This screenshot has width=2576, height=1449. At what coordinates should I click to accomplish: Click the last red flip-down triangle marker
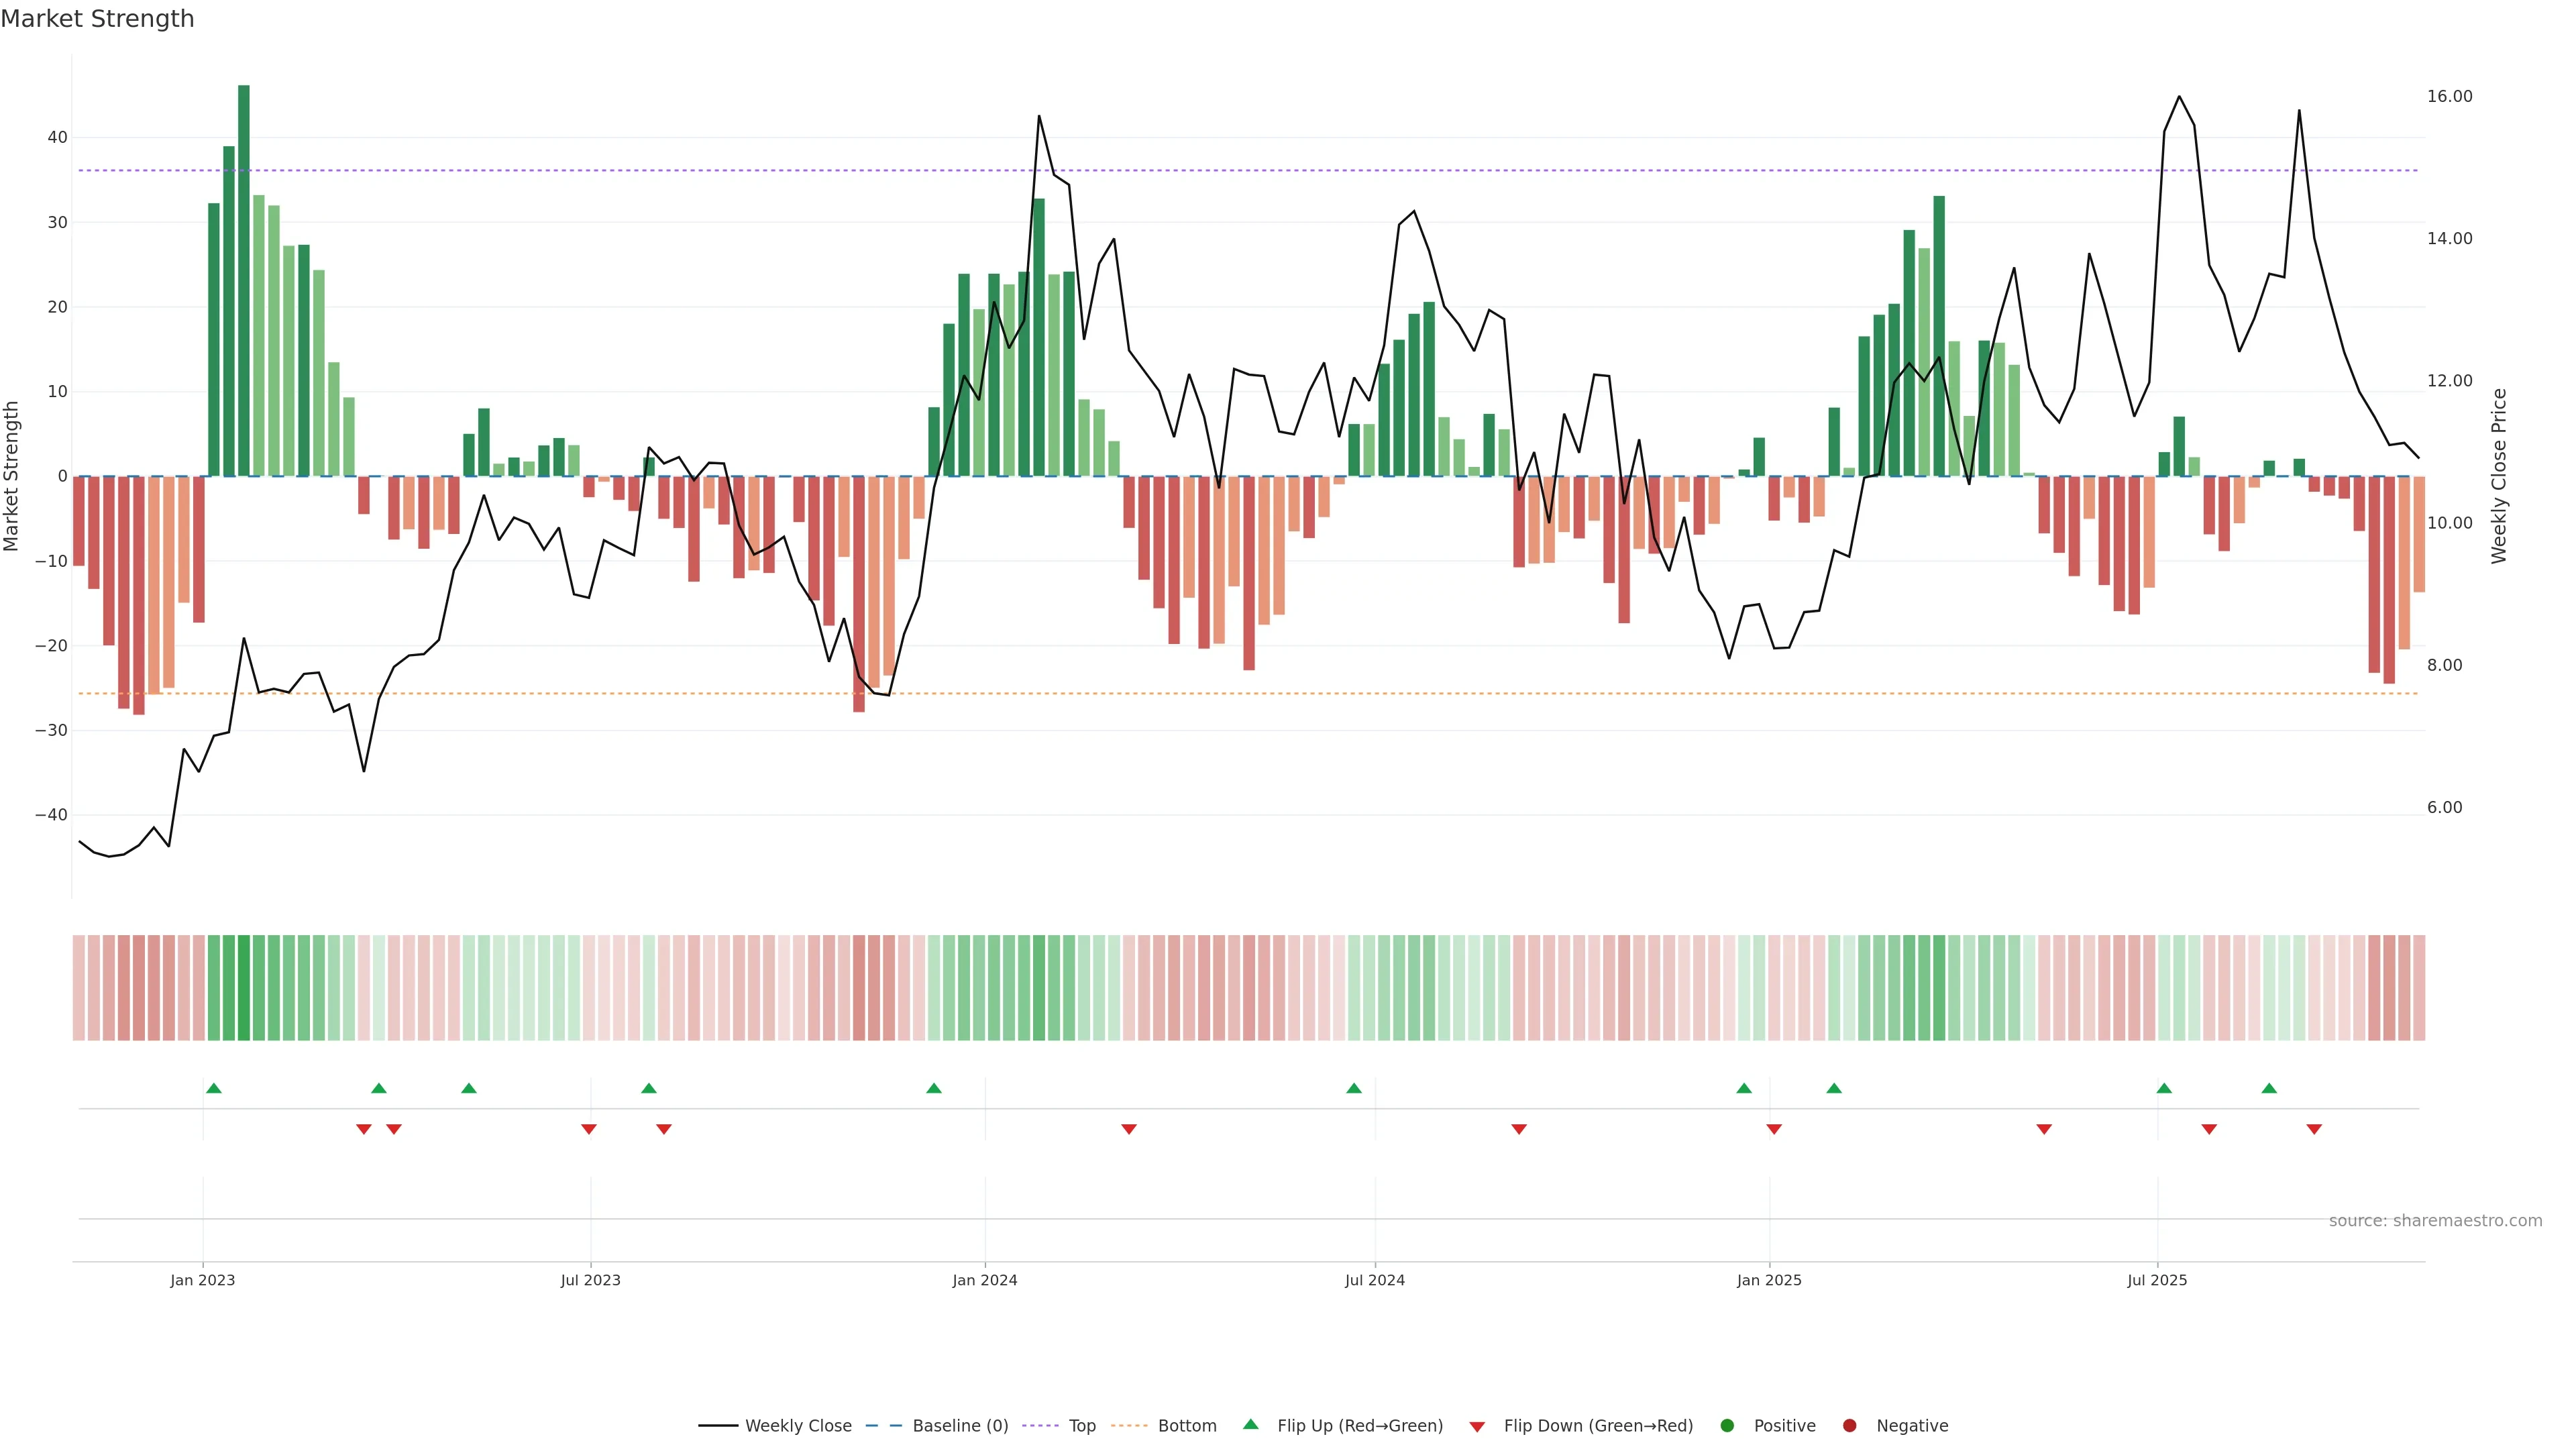2314,1129
